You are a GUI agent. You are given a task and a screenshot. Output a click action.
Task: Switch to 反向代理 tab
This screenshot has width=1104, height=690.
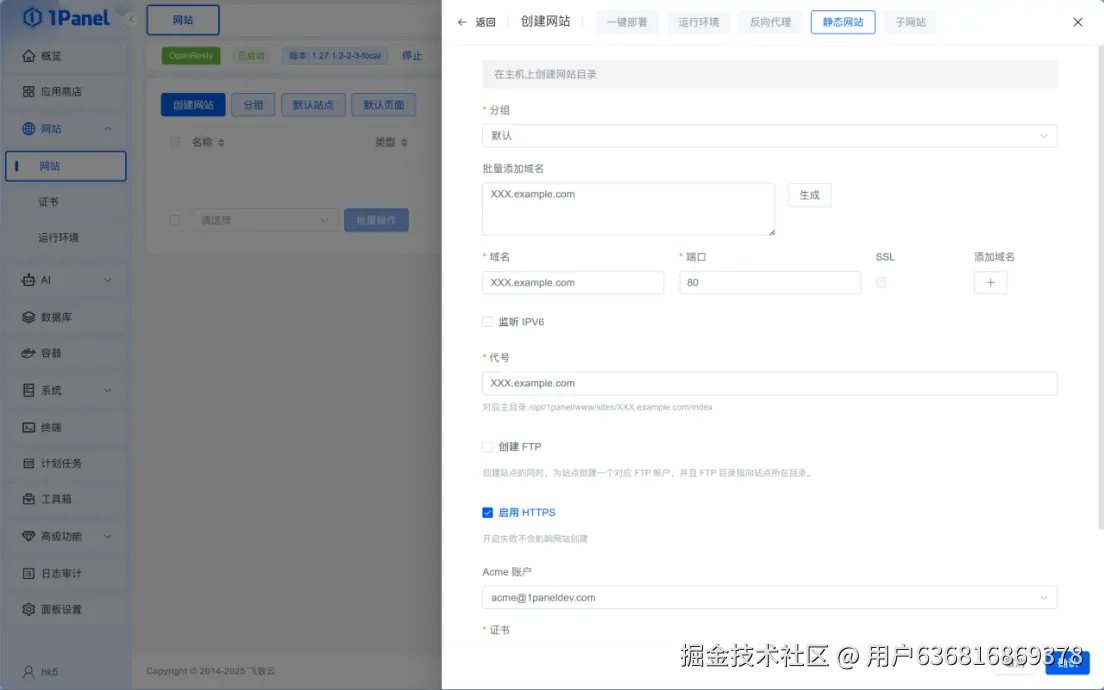(770, 23)
